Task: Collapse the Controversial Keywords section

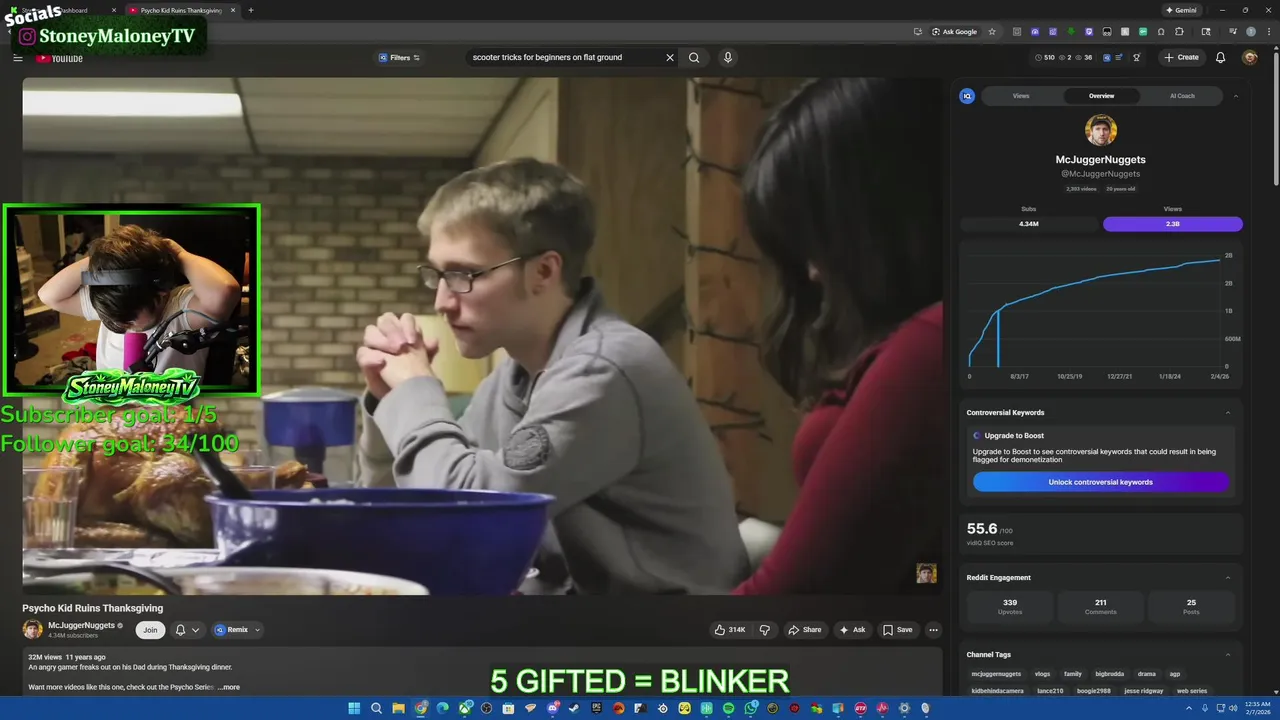Action: pyautogui.click(x=1228, y=412)
